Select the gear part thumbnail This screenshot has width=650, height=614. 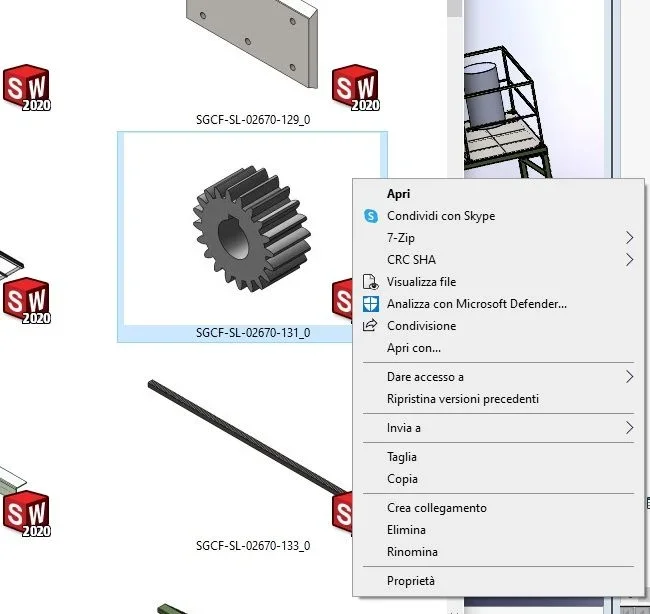coord(252,229)
